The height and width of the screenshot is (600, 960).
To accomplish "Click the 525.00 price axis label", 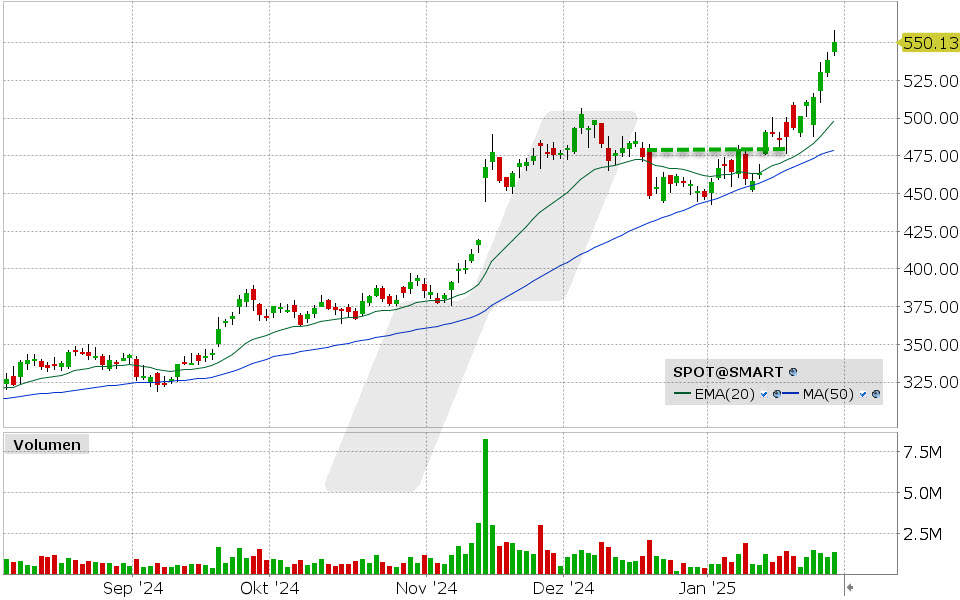I will tap(931, 81).
